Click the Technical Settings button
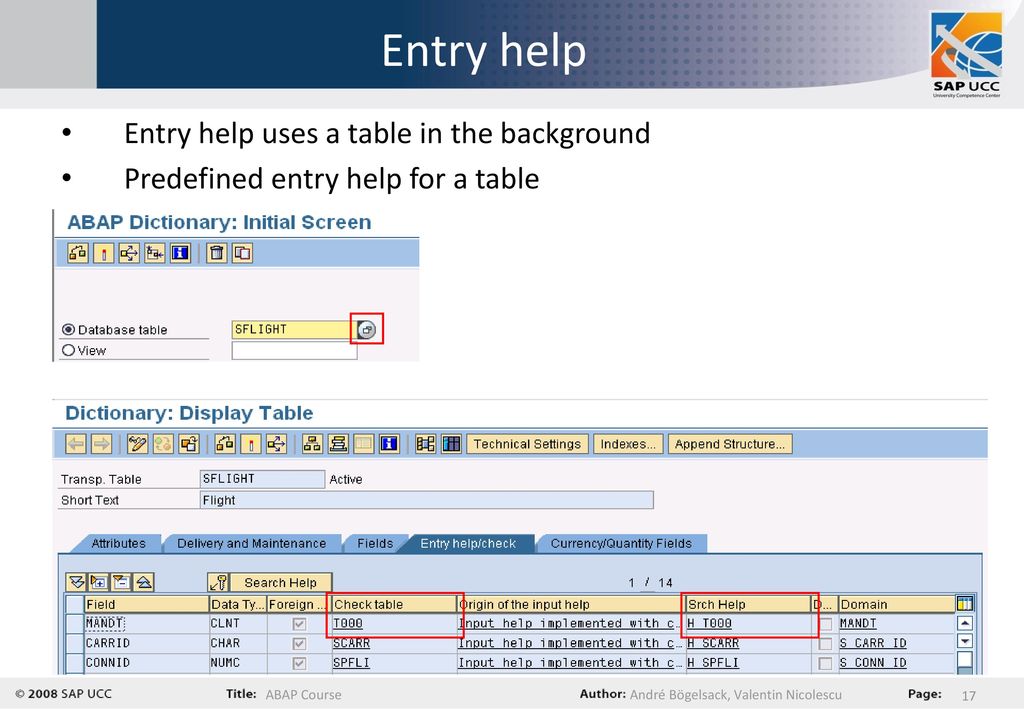This screenshot has height=709, width=1024. [x=527, y=444]
